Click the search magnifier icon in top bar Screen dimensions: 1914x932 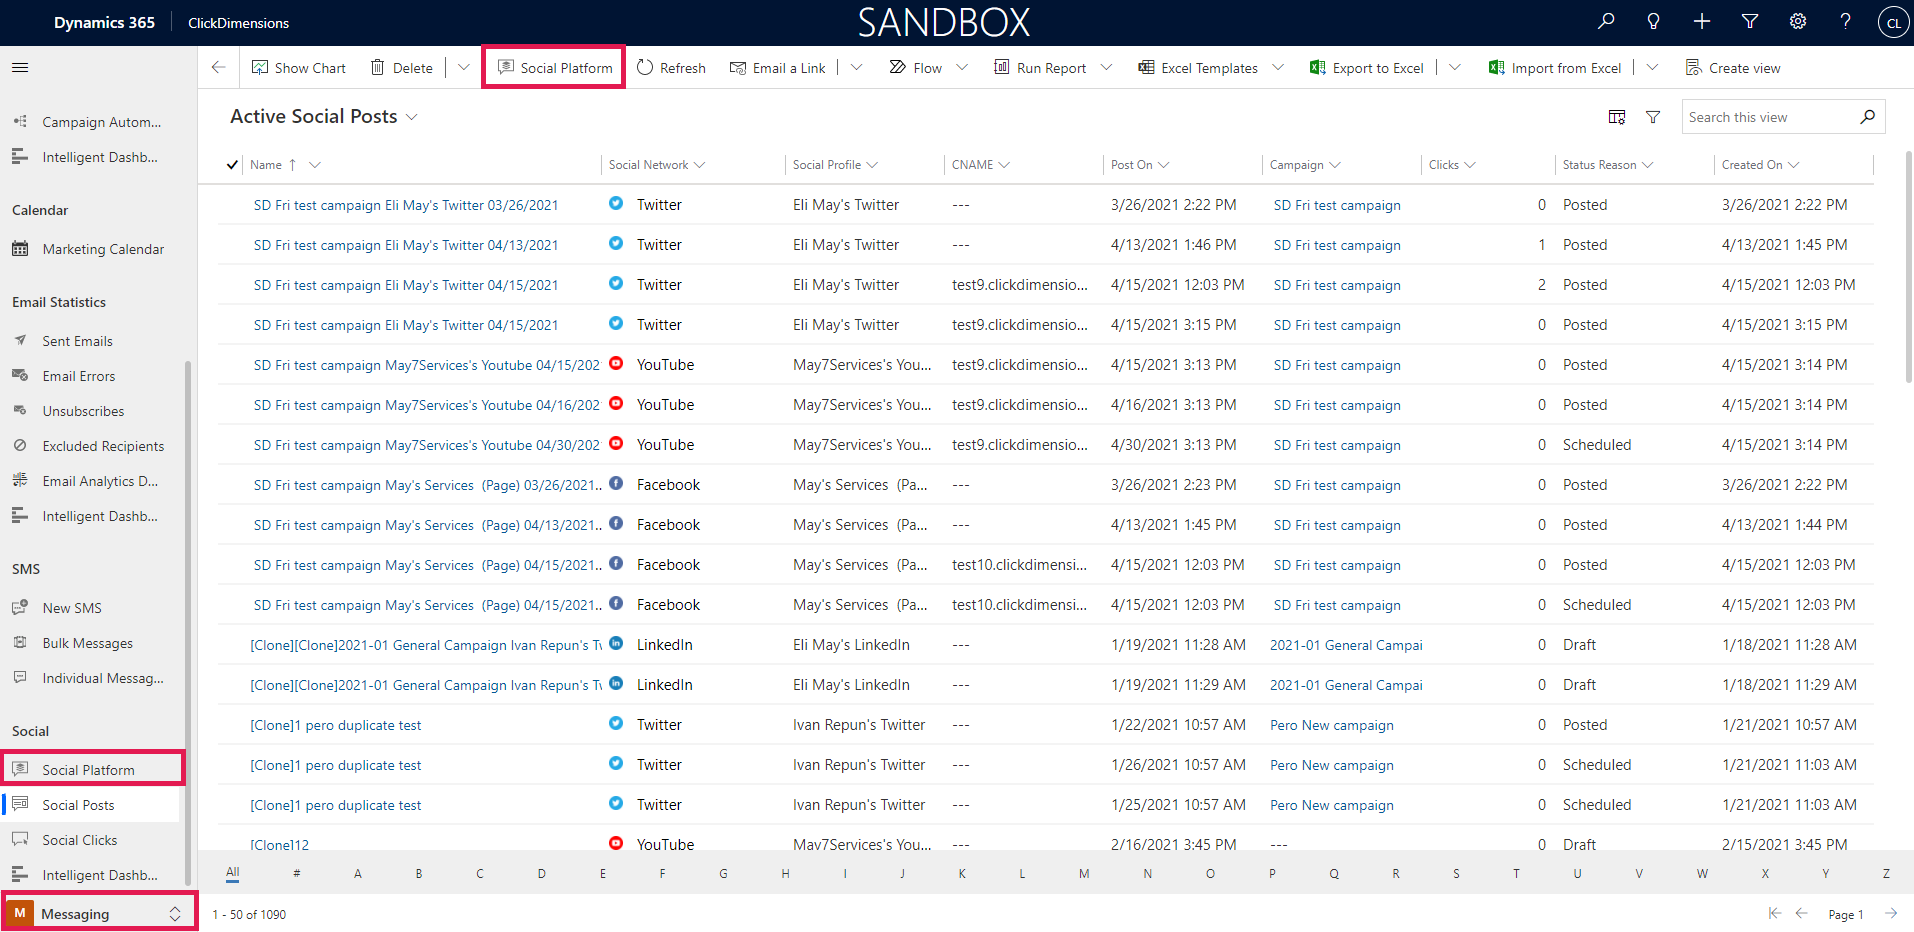[1606, 21]
